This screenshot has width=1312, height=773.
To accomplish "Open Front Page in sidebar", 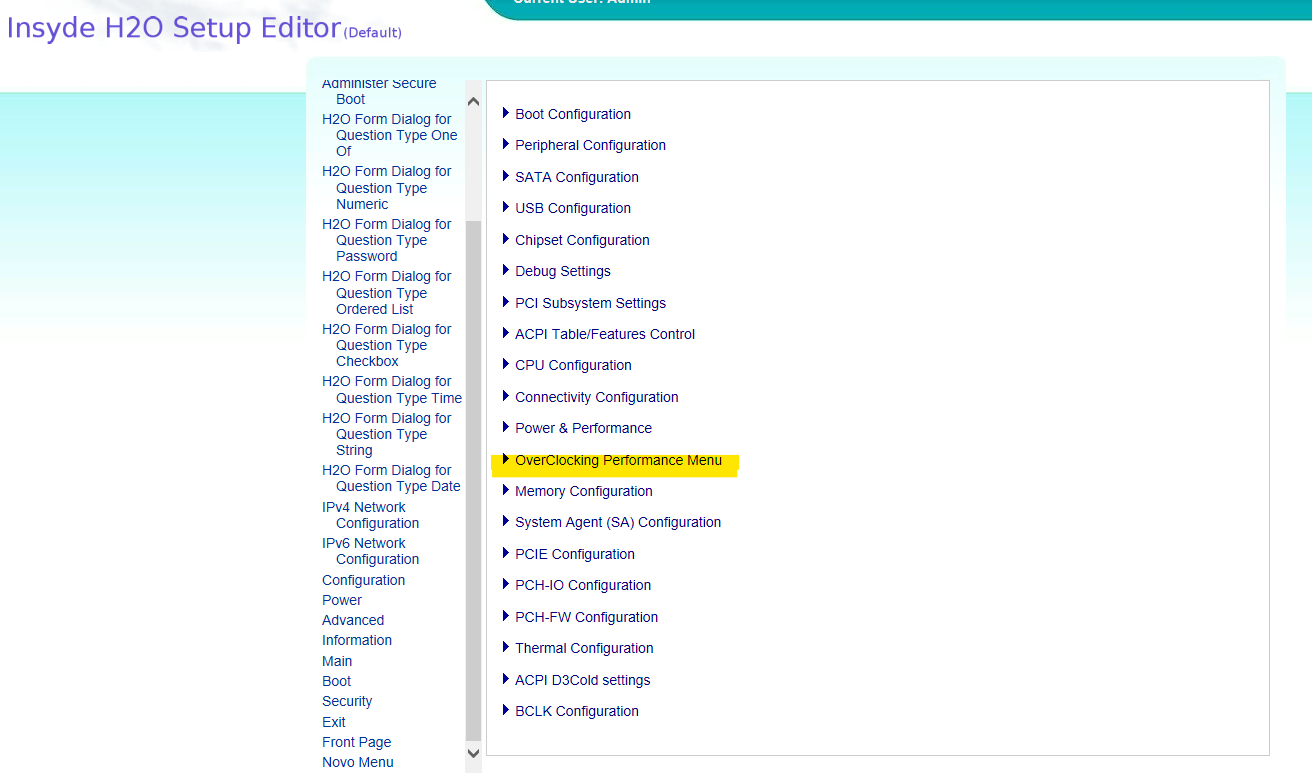I will point(356,742).
